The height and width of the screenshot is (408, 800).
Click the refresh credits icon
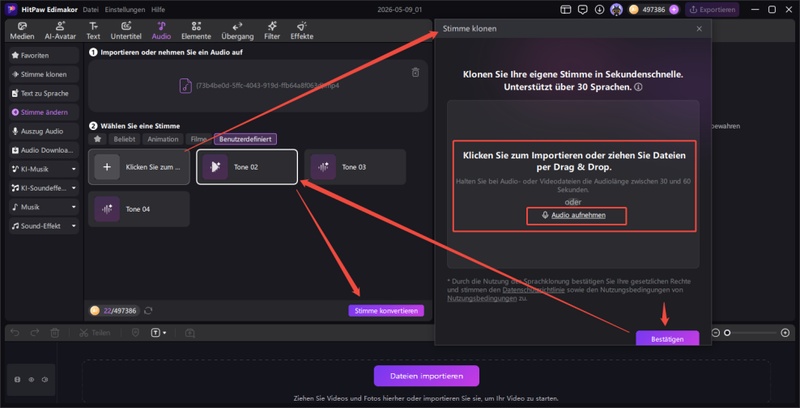[x=148, y=311]
